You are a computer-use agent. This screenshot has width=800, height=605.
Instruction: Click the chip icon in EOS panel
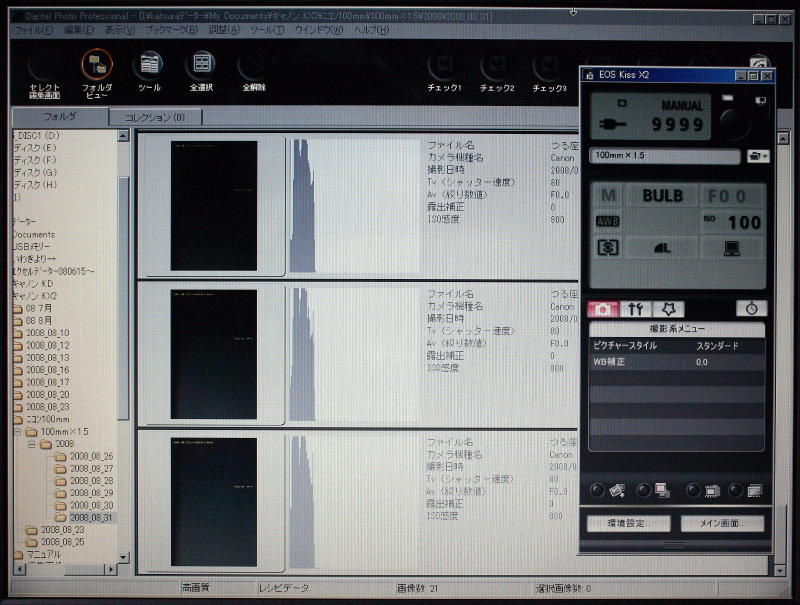tap(711, 491)
